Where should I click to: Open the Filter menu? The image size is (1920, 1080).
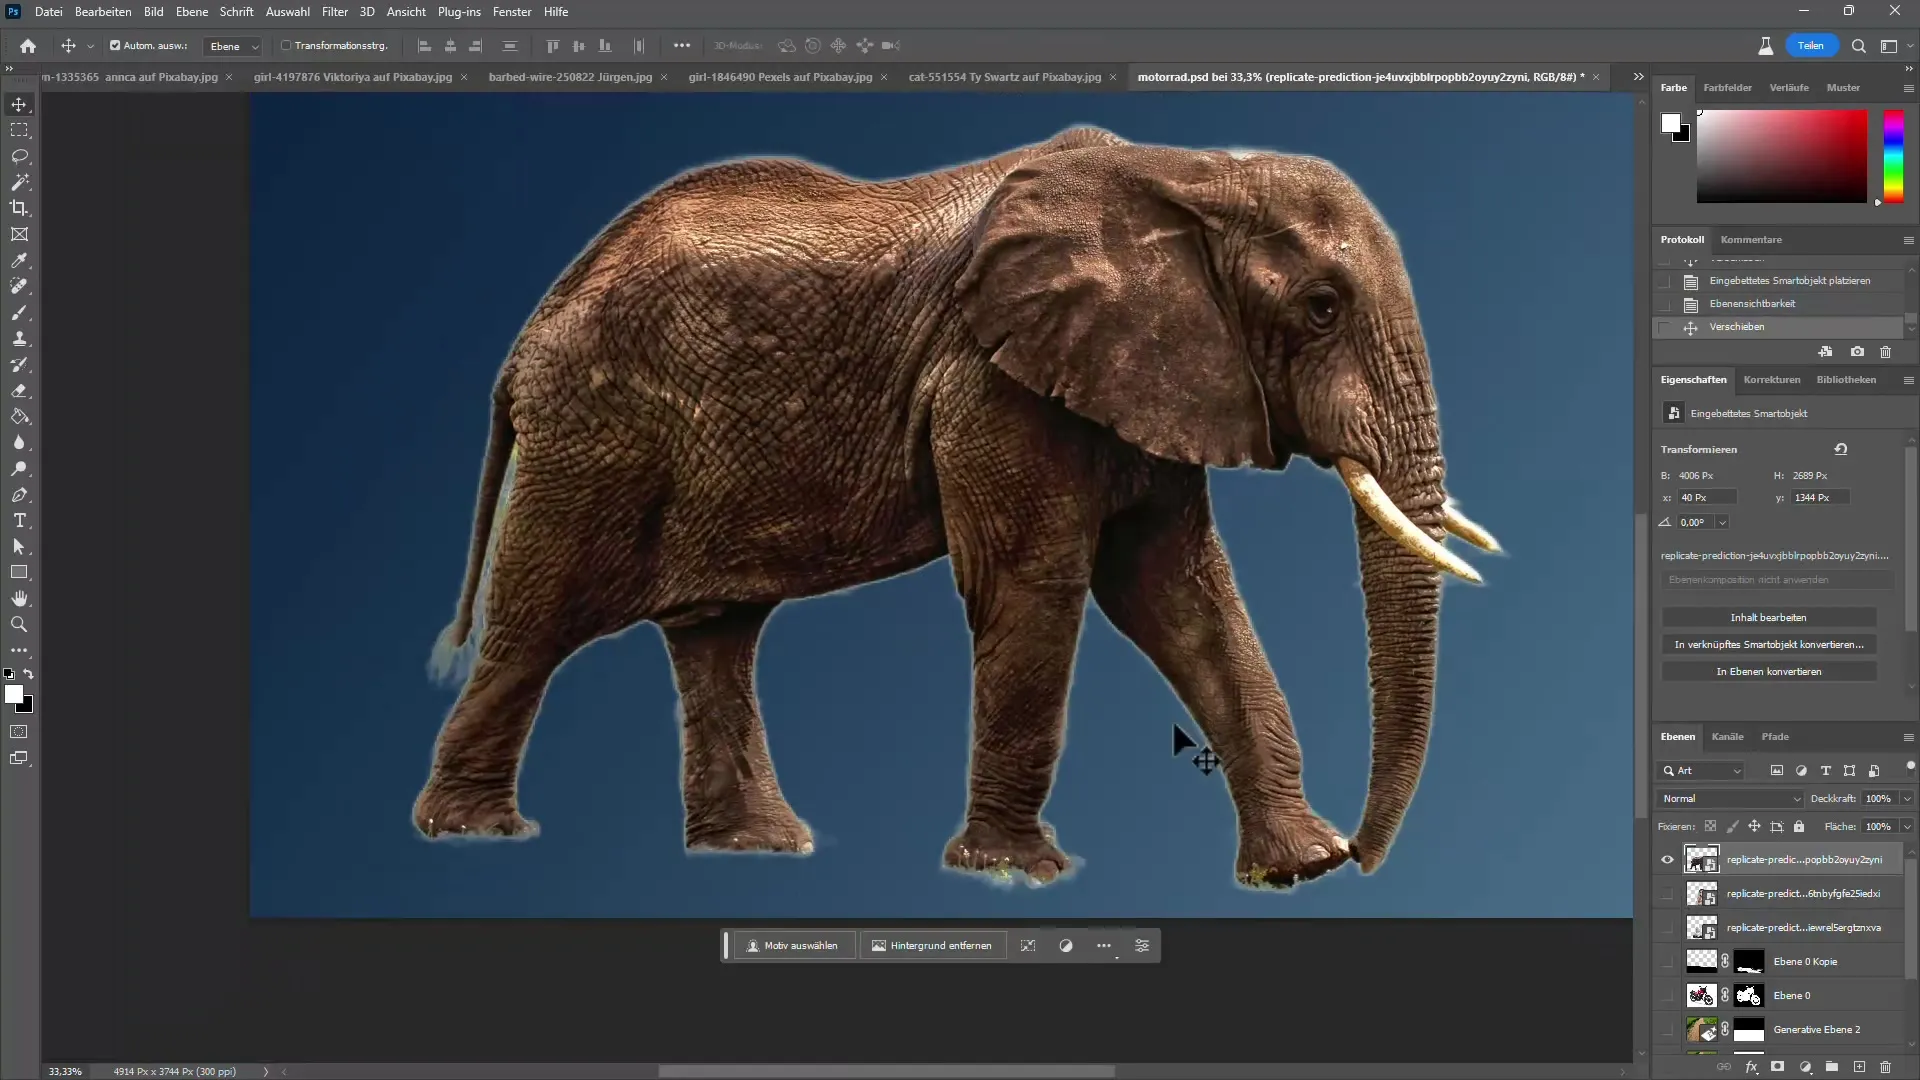click(x=335, y=12)
